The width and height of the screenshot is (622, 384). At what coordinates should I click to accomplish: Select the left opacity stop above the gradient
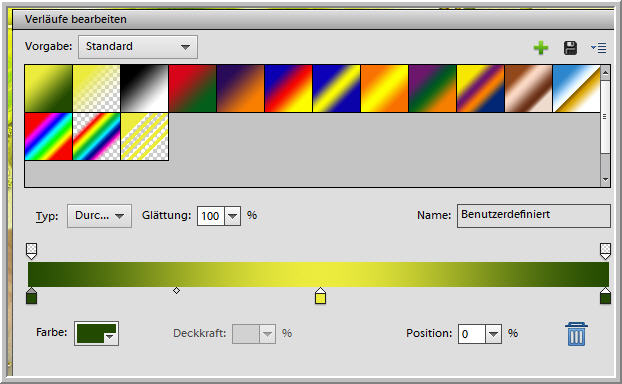[x=31, y=252]
